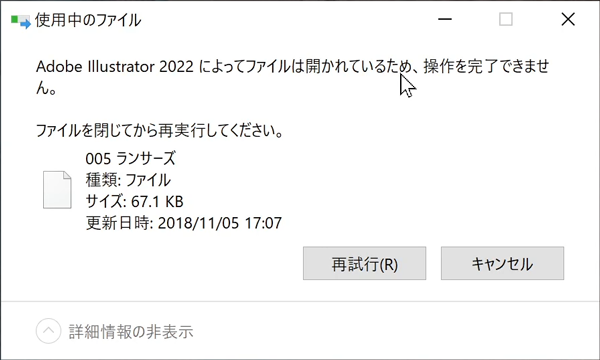Click the disabled maximize button
600x360 pixels.
[x=505, y=19]
